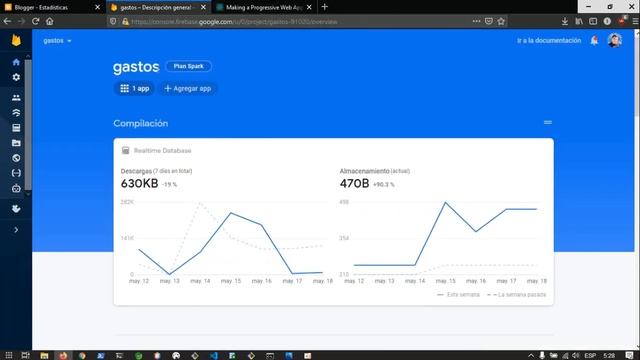Go back in browser history

point(7,21)
